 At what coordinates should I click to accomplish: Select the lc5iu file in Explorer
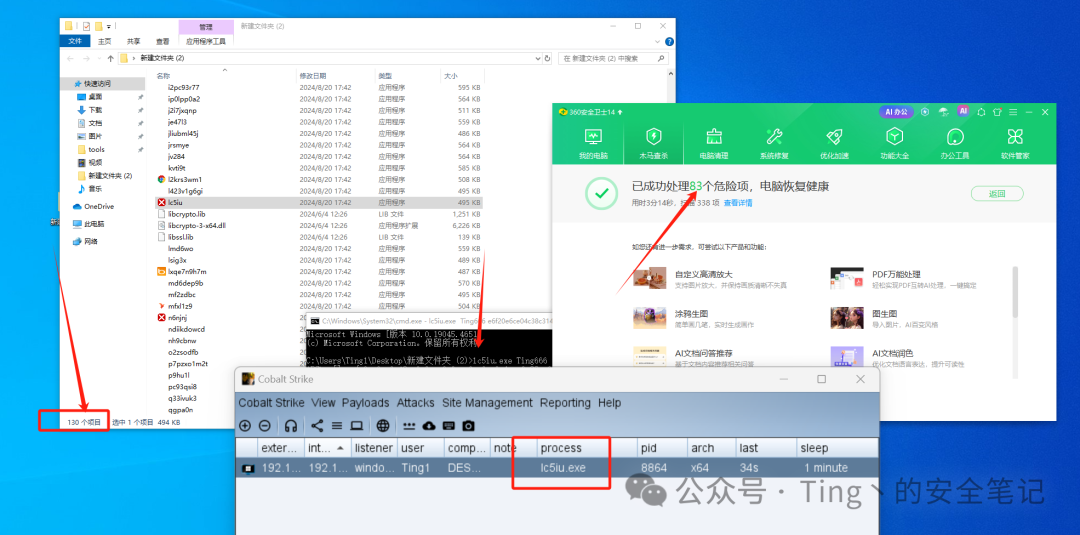click(318, 202)
